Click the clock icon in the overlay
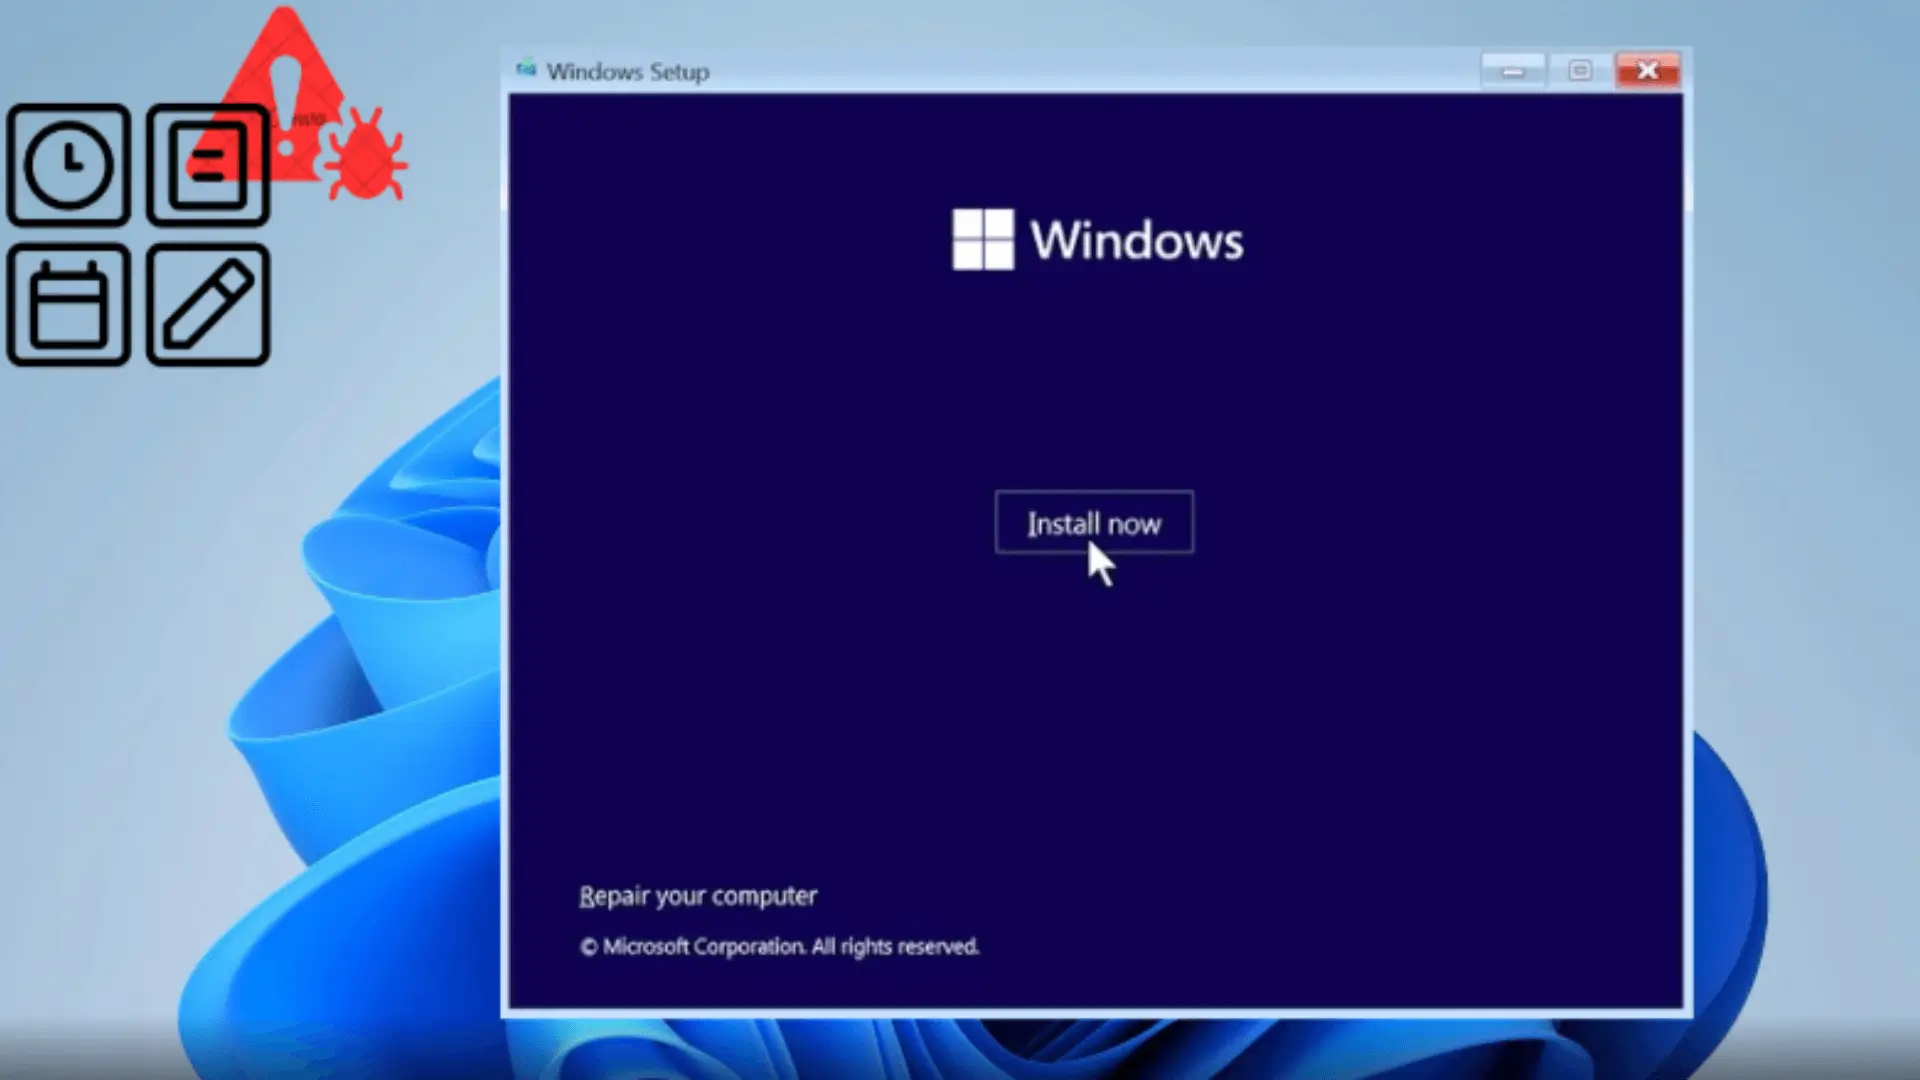Screen dimensions: 1920x1080 [68, 165]
